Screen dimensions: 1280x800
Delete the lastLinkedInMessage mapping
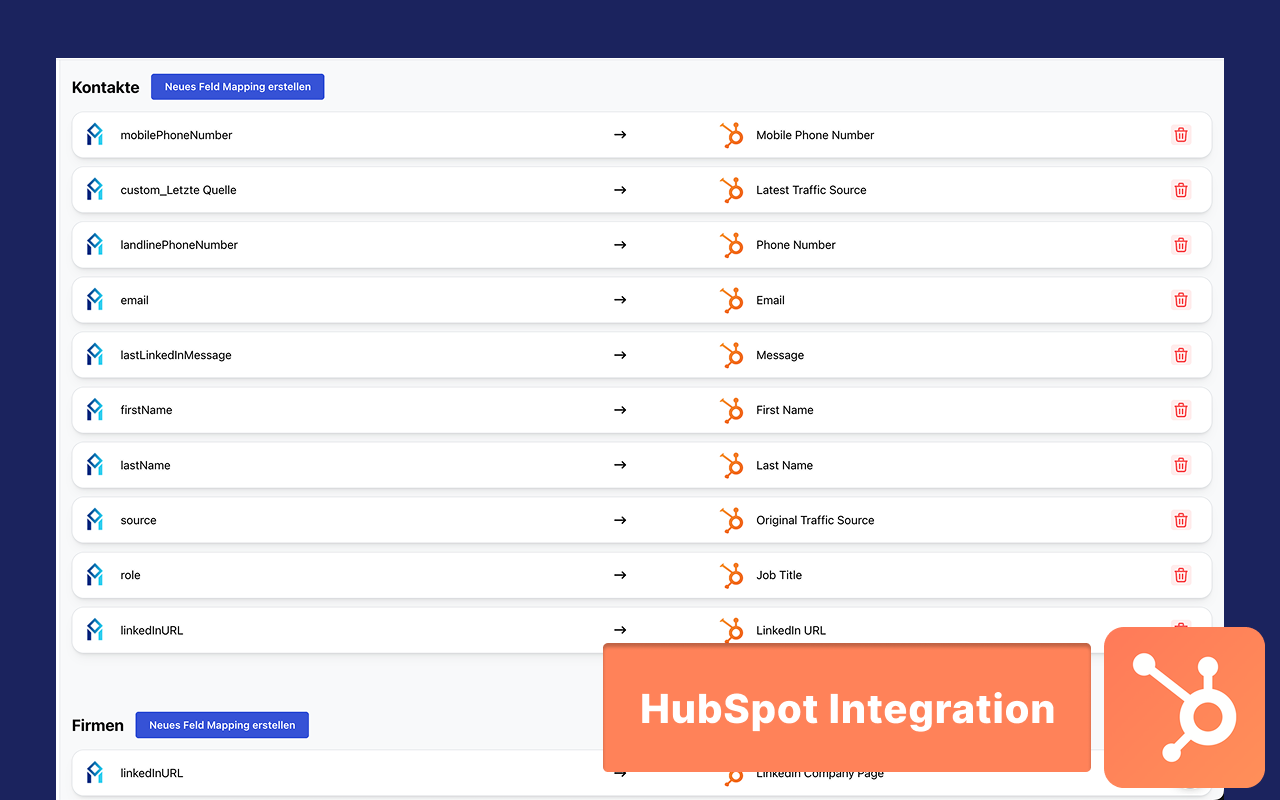tap(1181, 355)
